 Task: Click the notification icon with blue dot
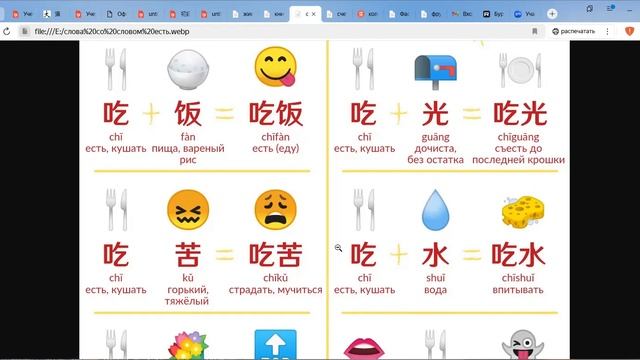coord(611,8)
